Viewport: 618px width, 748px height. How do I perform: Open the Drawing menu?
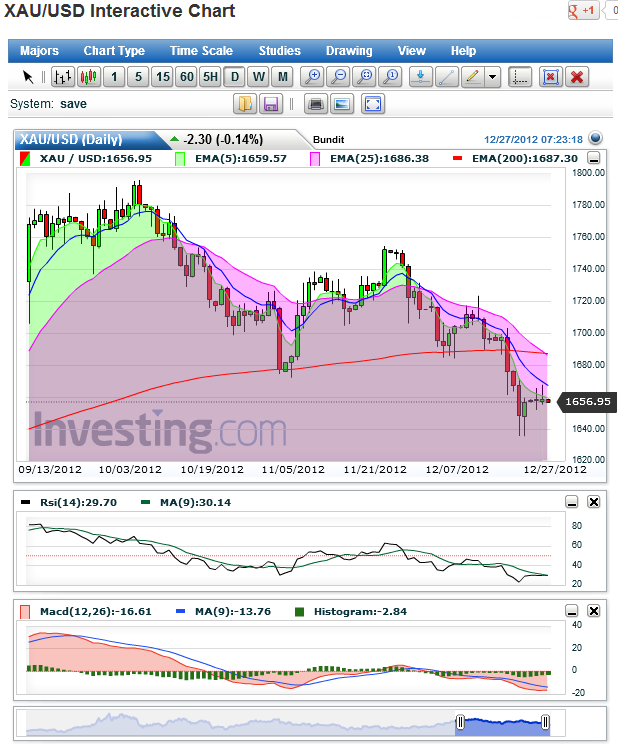click(x=349, y=51)
